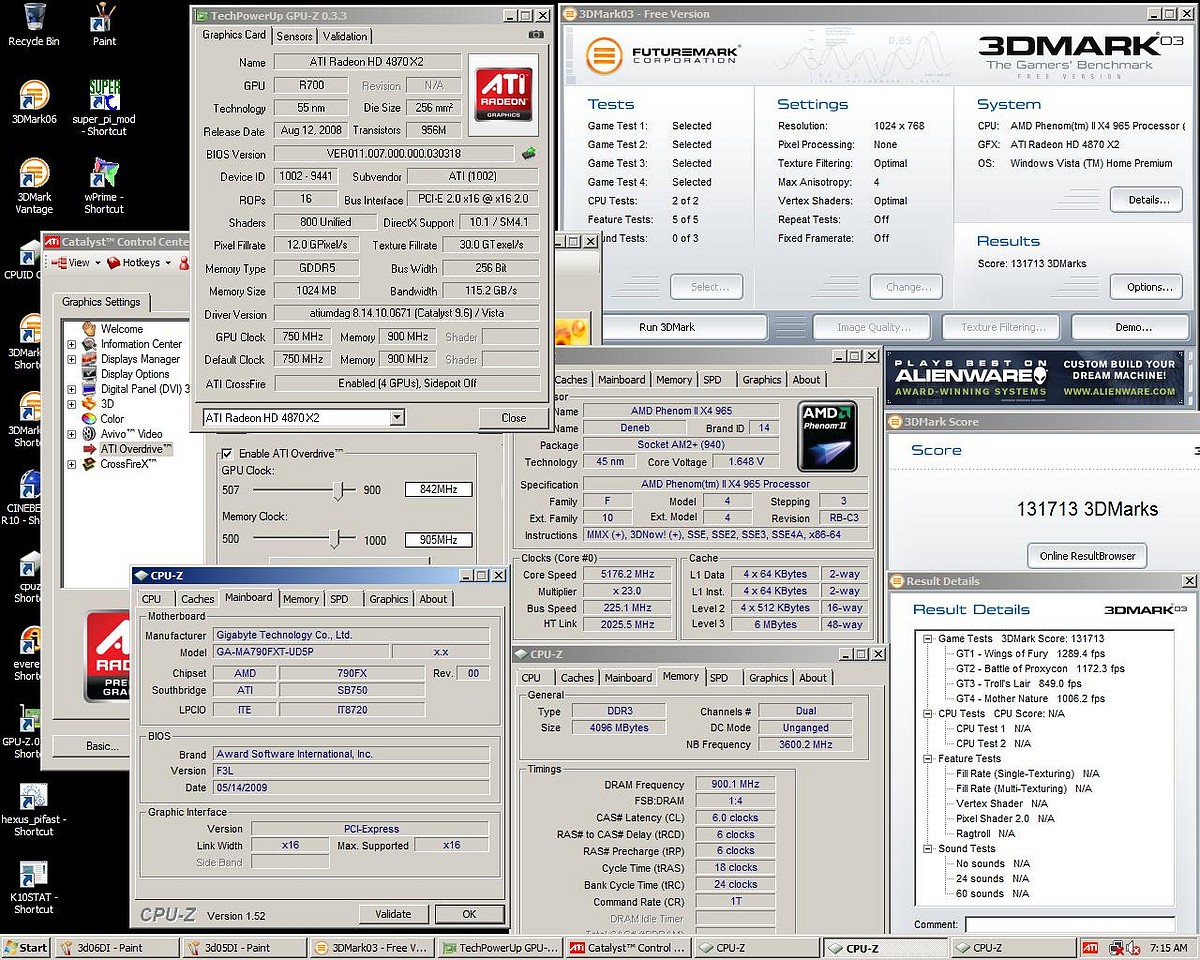Select the 3DMark Vantage desktop icon

33,186
